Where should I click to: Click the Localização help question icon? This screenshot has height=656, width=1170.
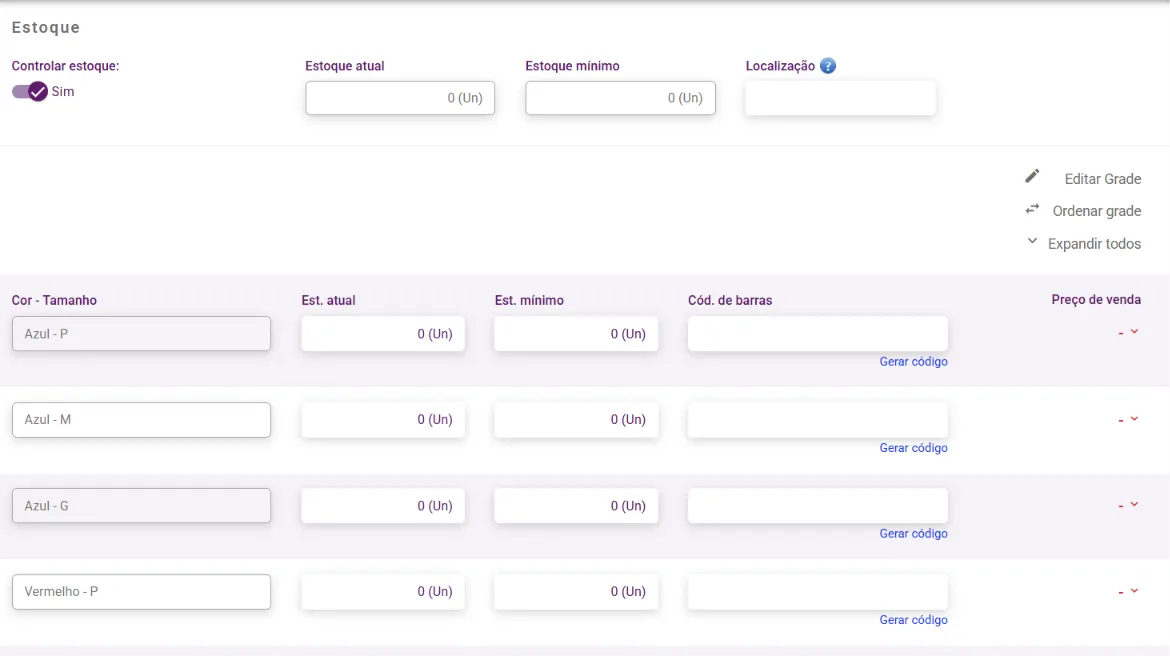click(828, 66)
